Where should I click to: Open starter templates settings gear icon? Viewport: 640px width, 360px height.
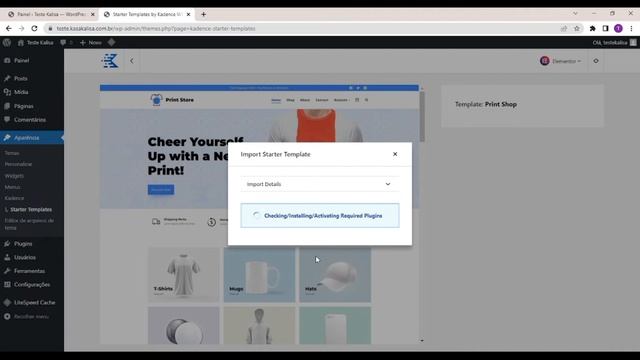(596, 61)
